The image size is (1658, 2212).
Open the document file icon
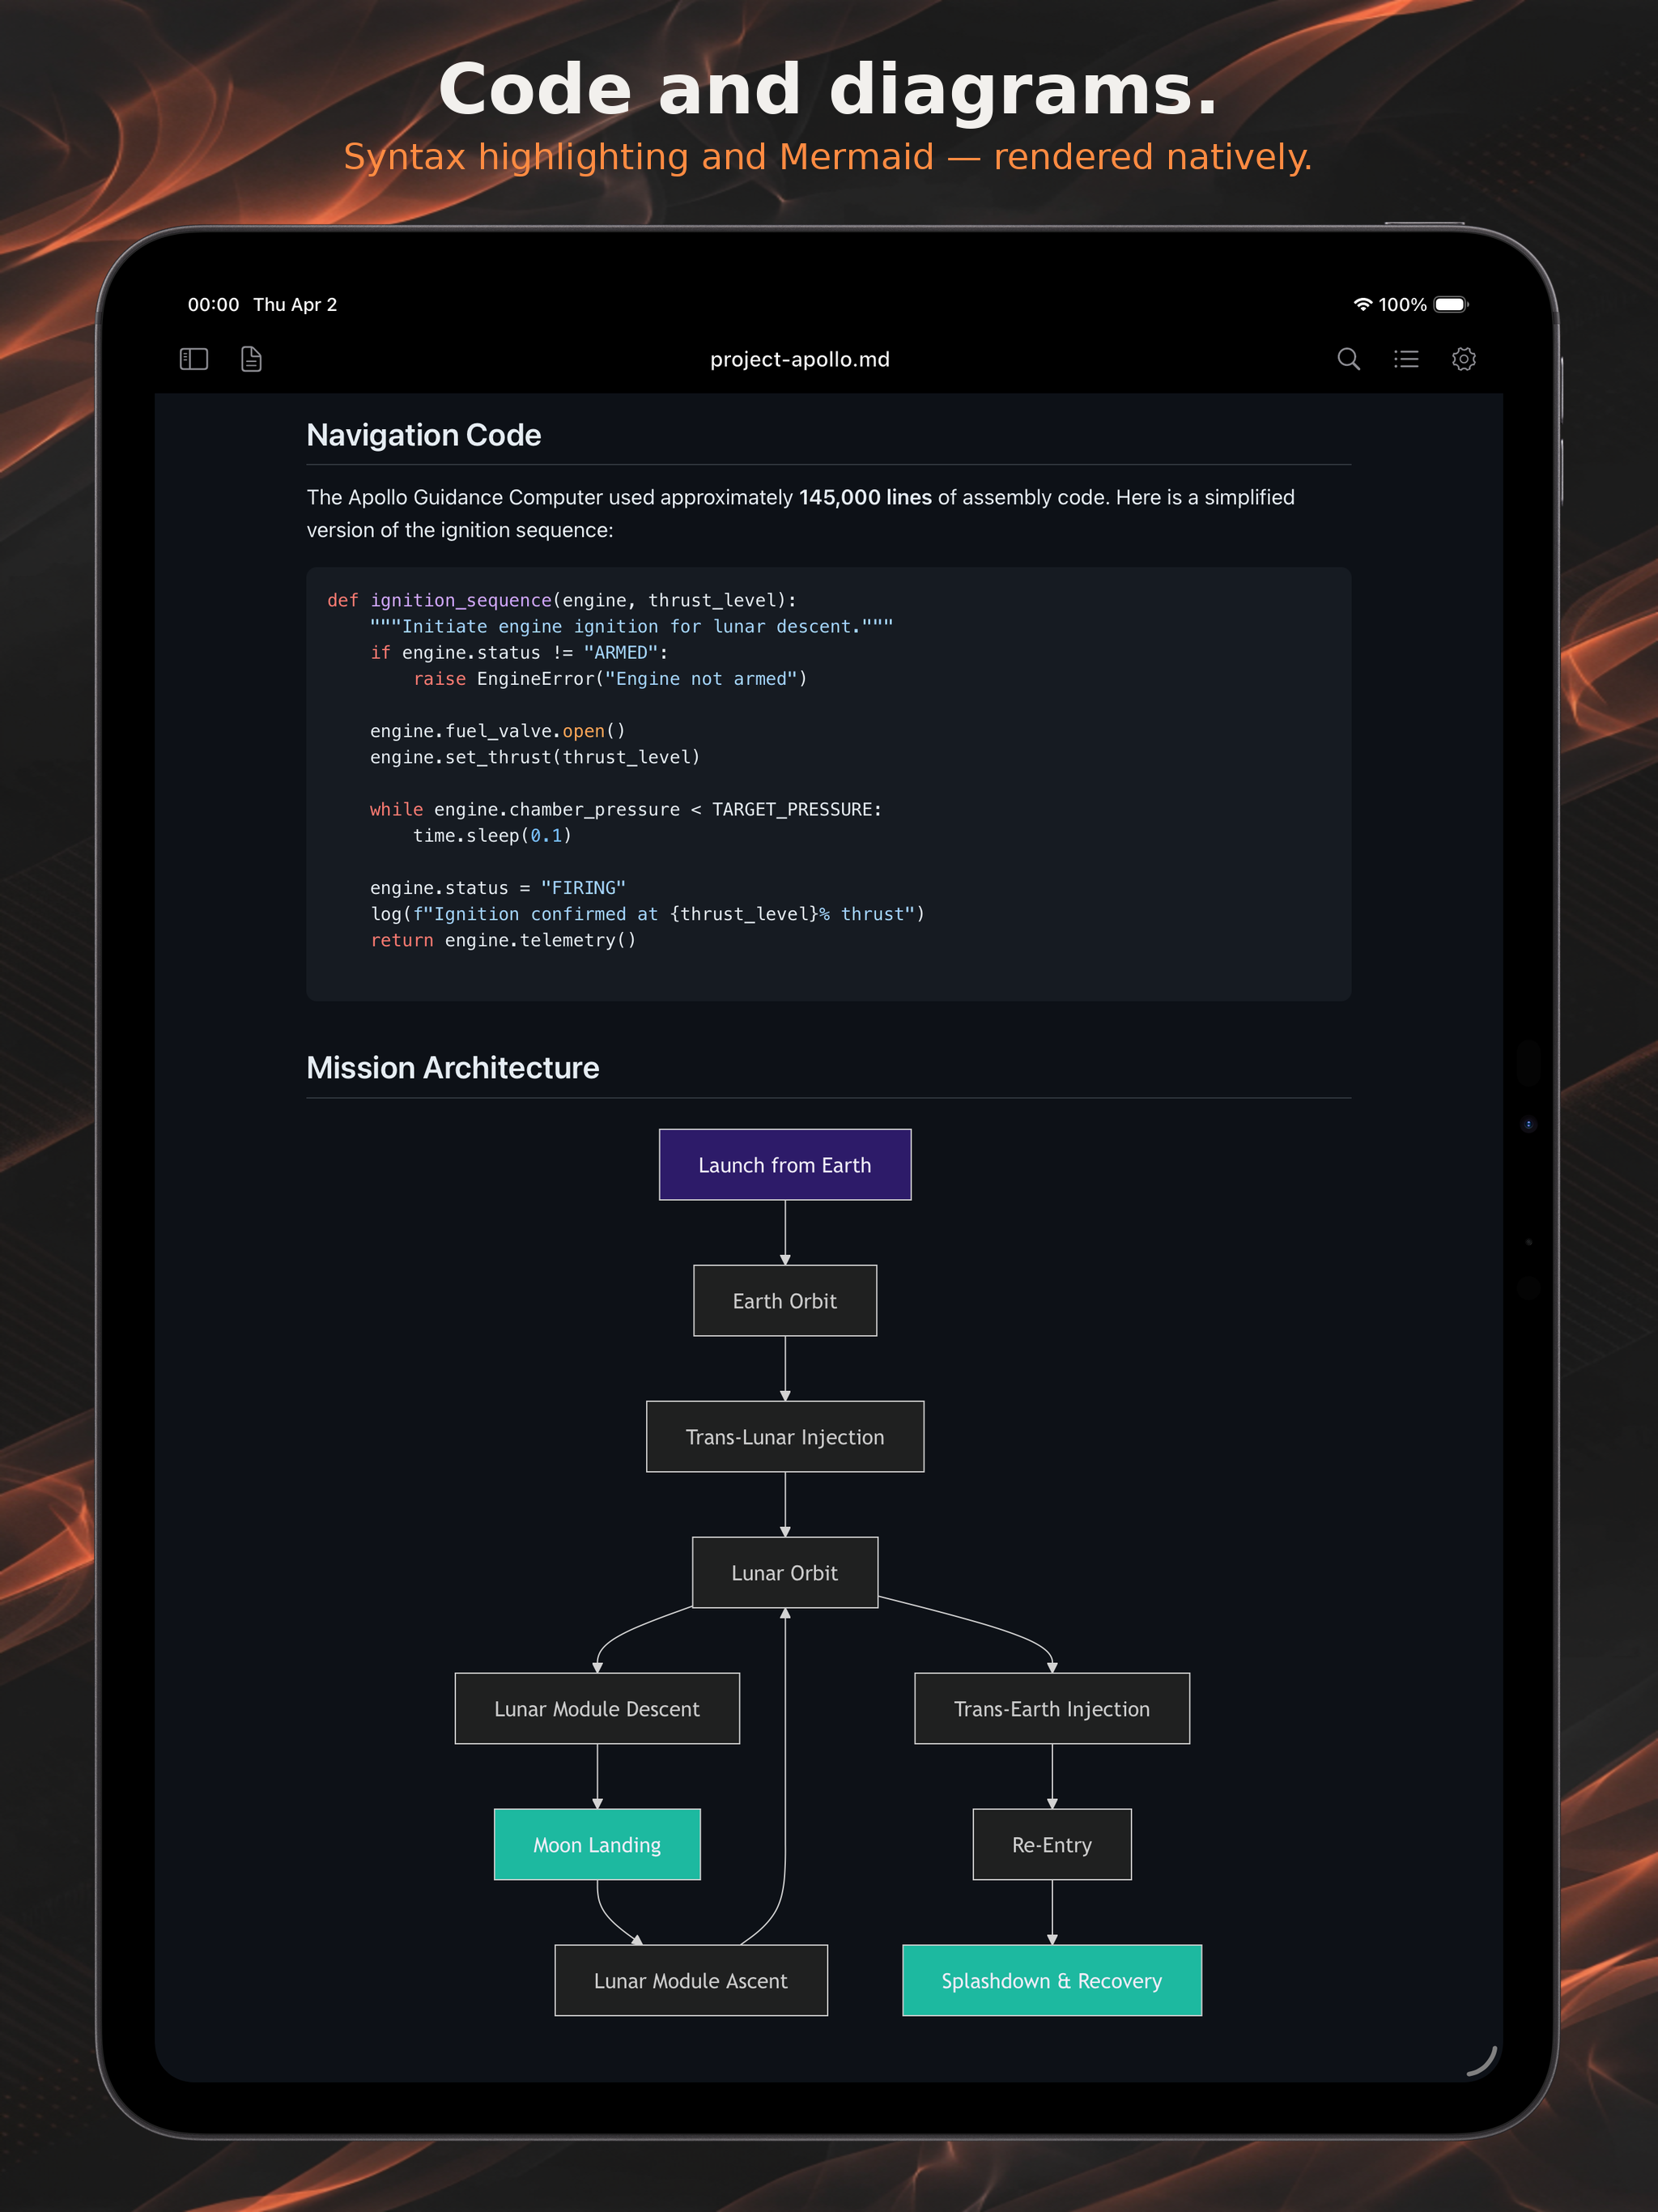(x=251, y=359)
